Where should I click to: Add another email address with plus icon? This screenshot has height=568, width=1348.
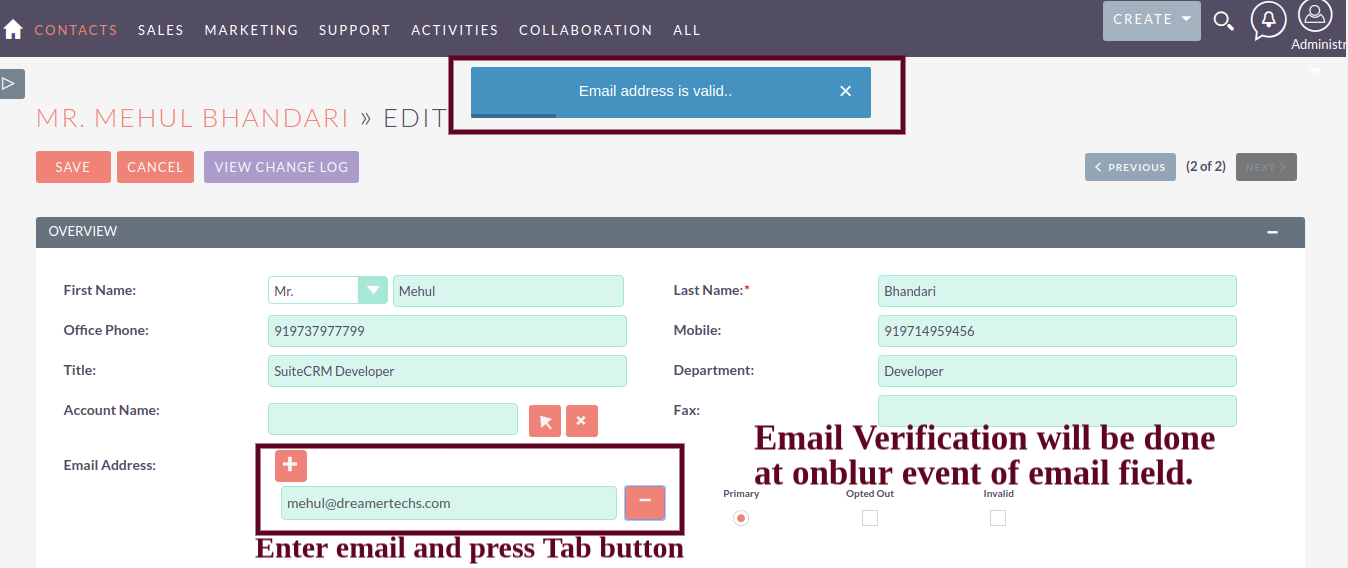coord(291,465)
